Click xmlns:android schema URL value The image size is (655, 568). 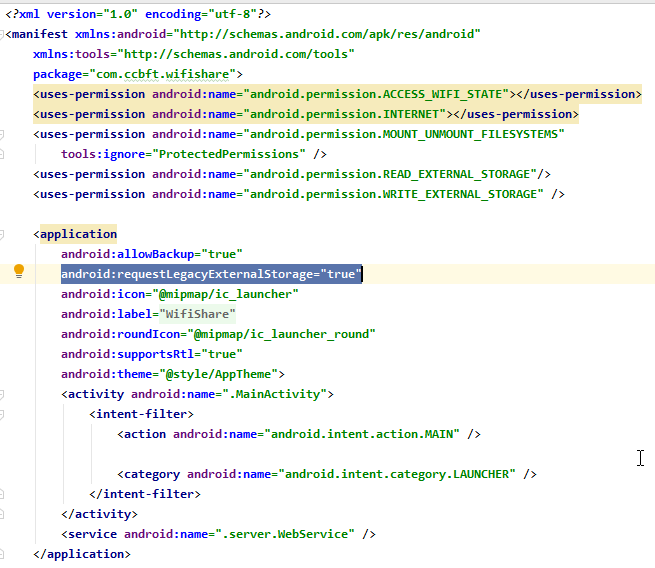coord(327,34)
